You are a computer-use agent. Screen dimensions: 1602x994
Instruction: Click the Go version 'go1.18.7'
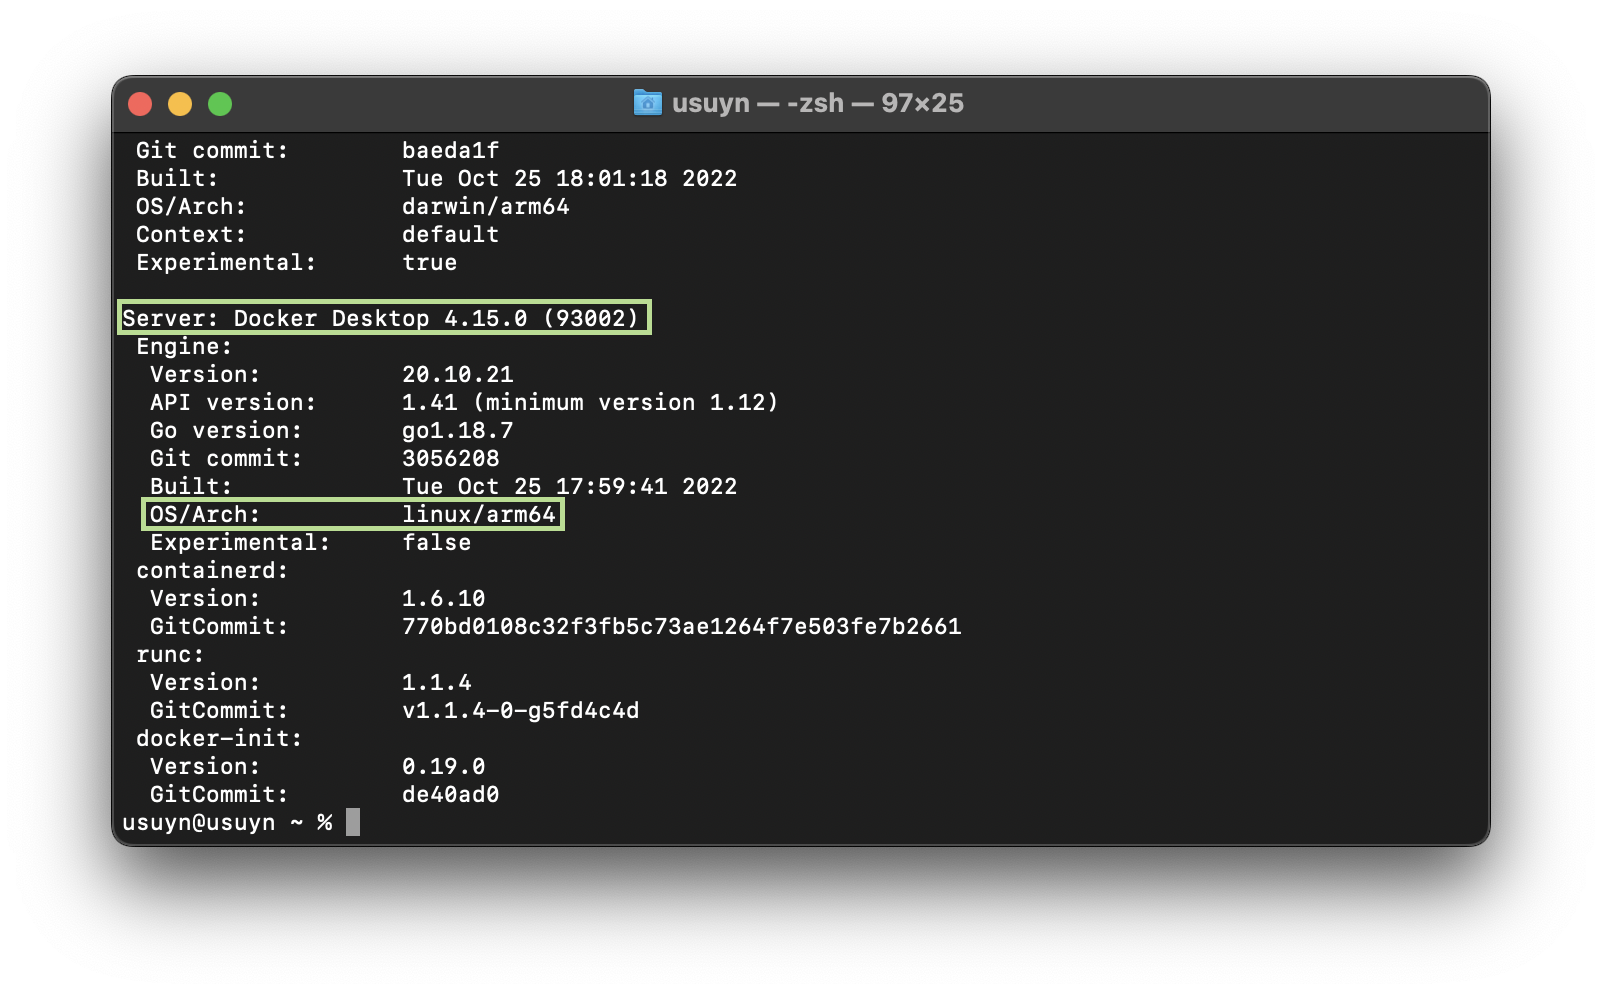[457, 430]
